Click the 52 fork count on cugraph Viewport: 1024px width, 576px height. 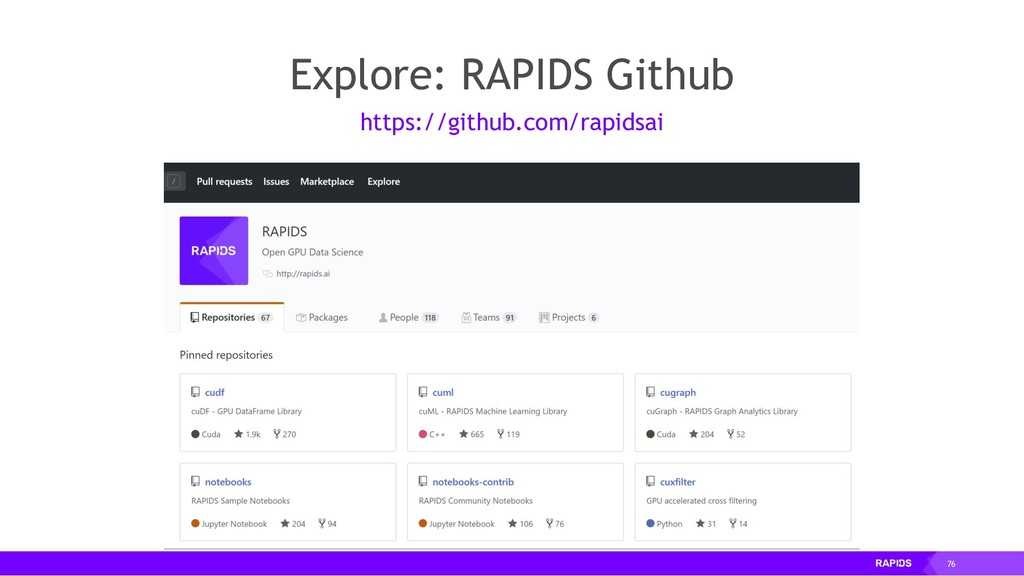(741, 434)
